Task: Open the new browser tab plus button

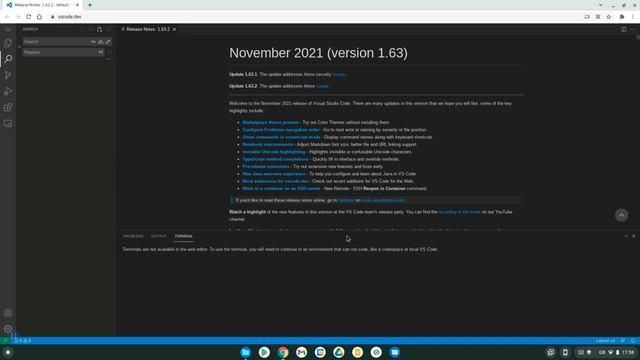Action: pyautogui.click(x=90, y=5)
